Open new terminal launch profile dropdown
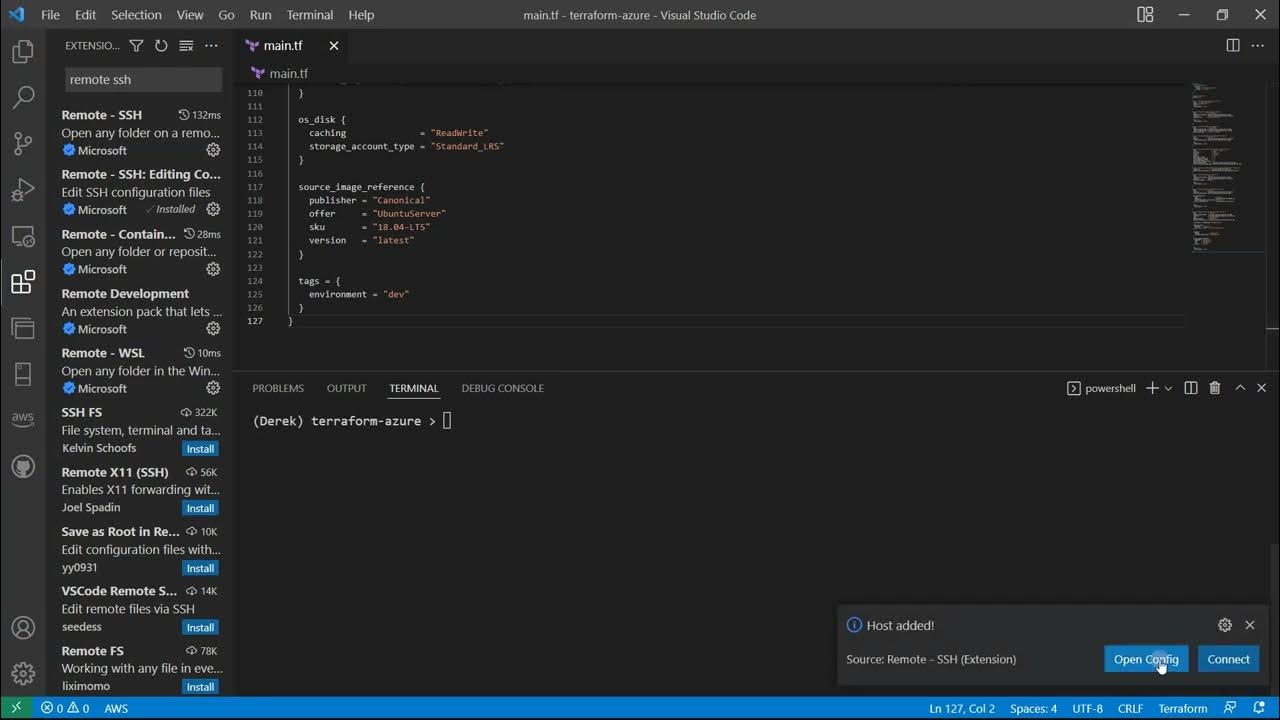This screenshot has height=720, width=1280. tap(1168, 388)
